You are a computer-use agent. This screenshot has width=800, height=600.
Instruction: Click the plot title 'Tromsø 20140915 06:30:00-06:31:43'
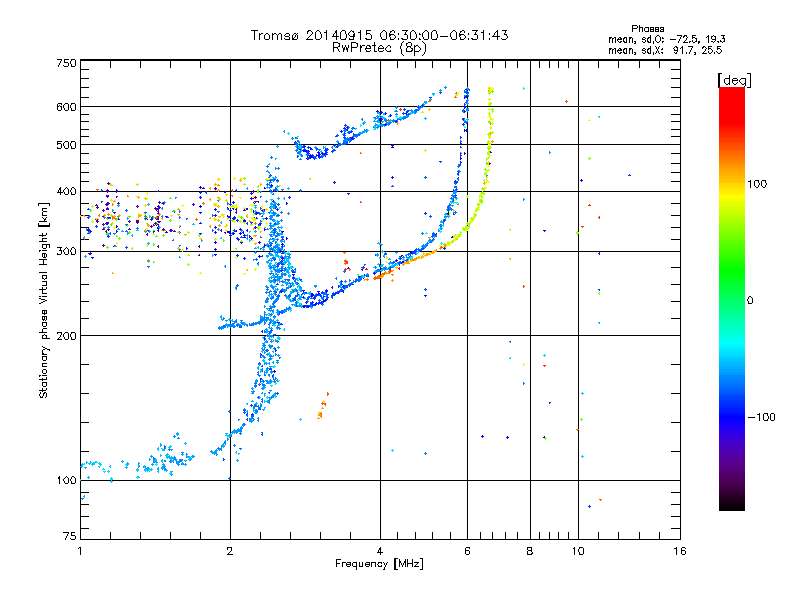tap(379, 35)
